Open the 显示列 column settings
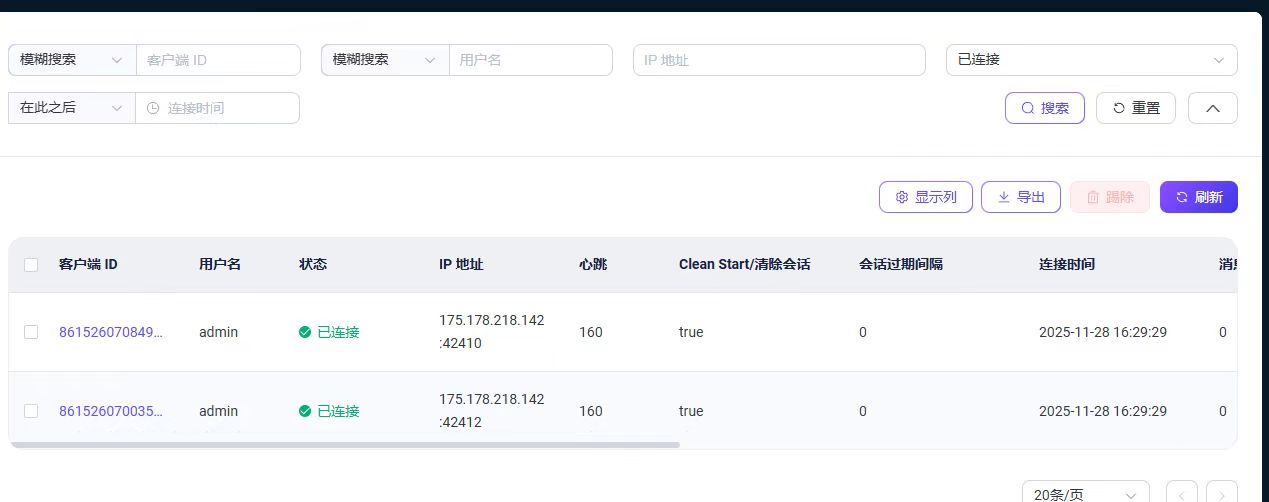The width and height of the screenshot is (1269, 502). [925, 197]
